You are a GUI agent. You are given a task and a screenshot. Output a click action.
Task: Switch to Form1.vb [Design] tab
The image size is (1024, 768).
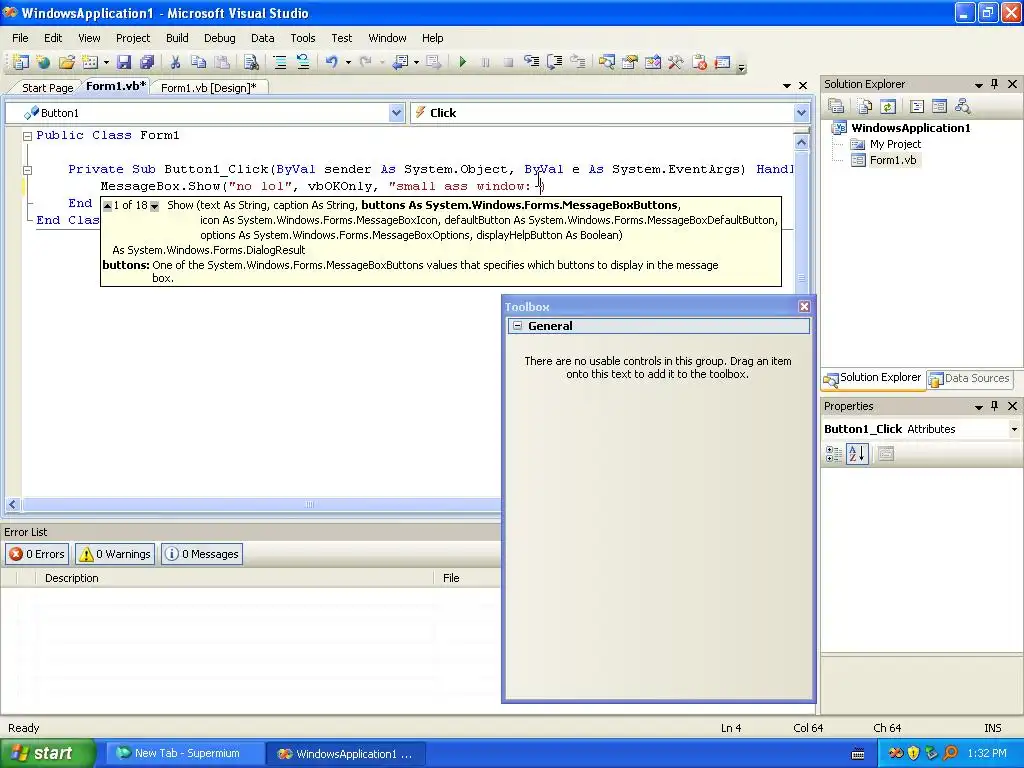coord(208,88)
